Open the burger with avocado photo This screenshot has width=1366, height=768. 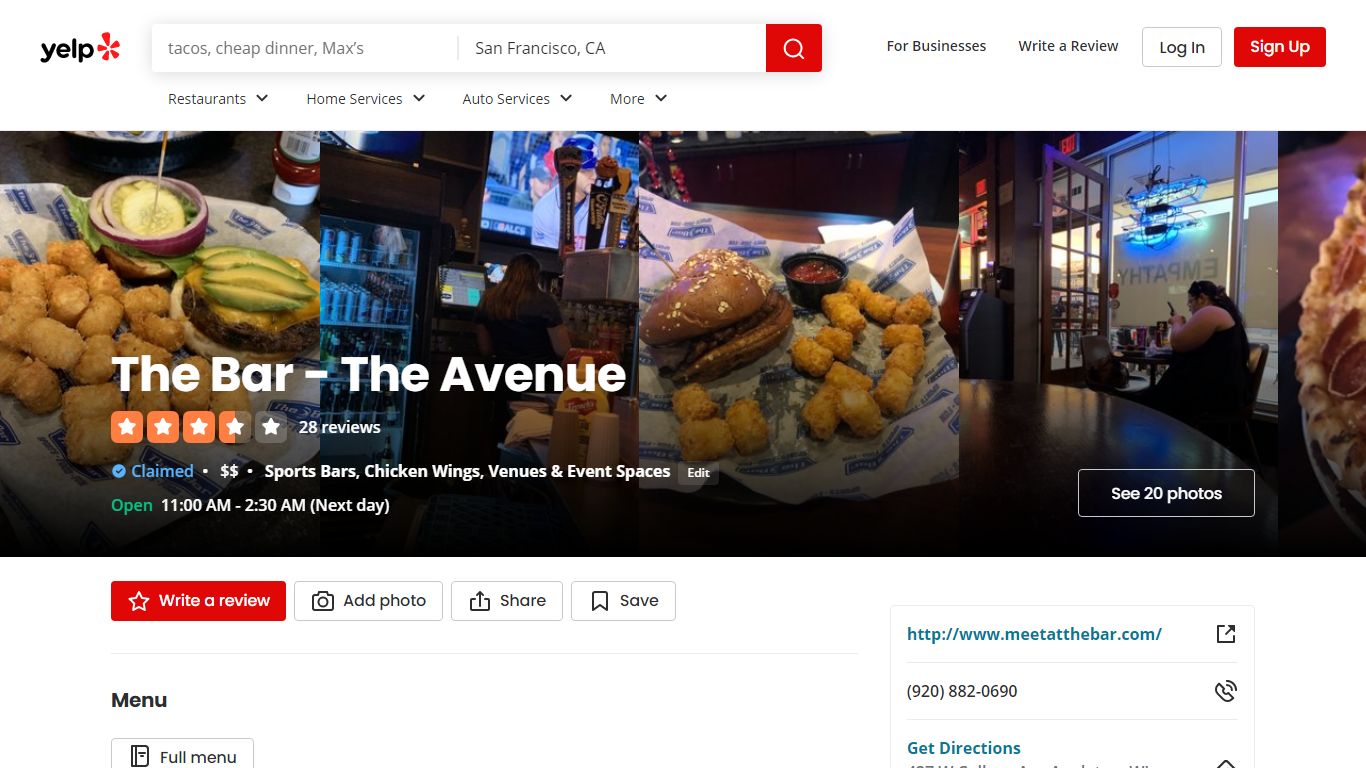pyautogui.click(x=160, y=343)
